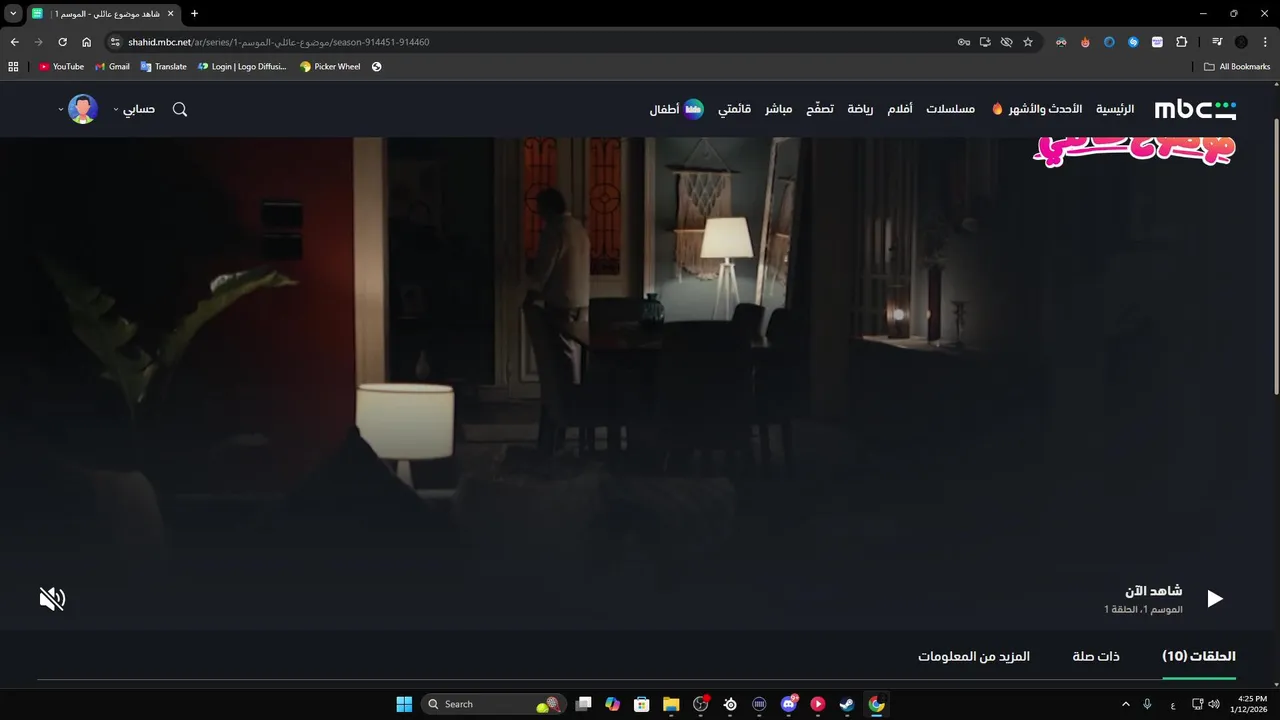This screenshot has width=1280, height=720.
Task: Unmute the trailer with the speaker icon
Action: tap(52, 599)
